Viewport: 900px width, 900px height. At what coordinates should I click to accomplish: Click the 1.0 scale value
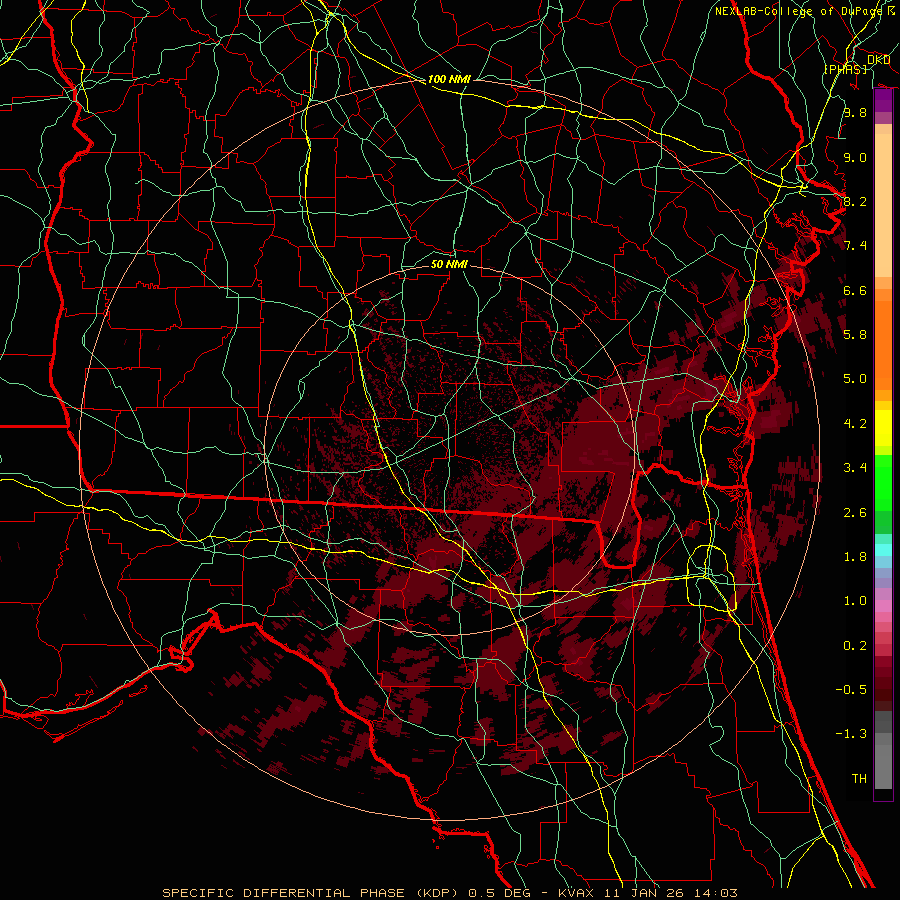point(855,601)
